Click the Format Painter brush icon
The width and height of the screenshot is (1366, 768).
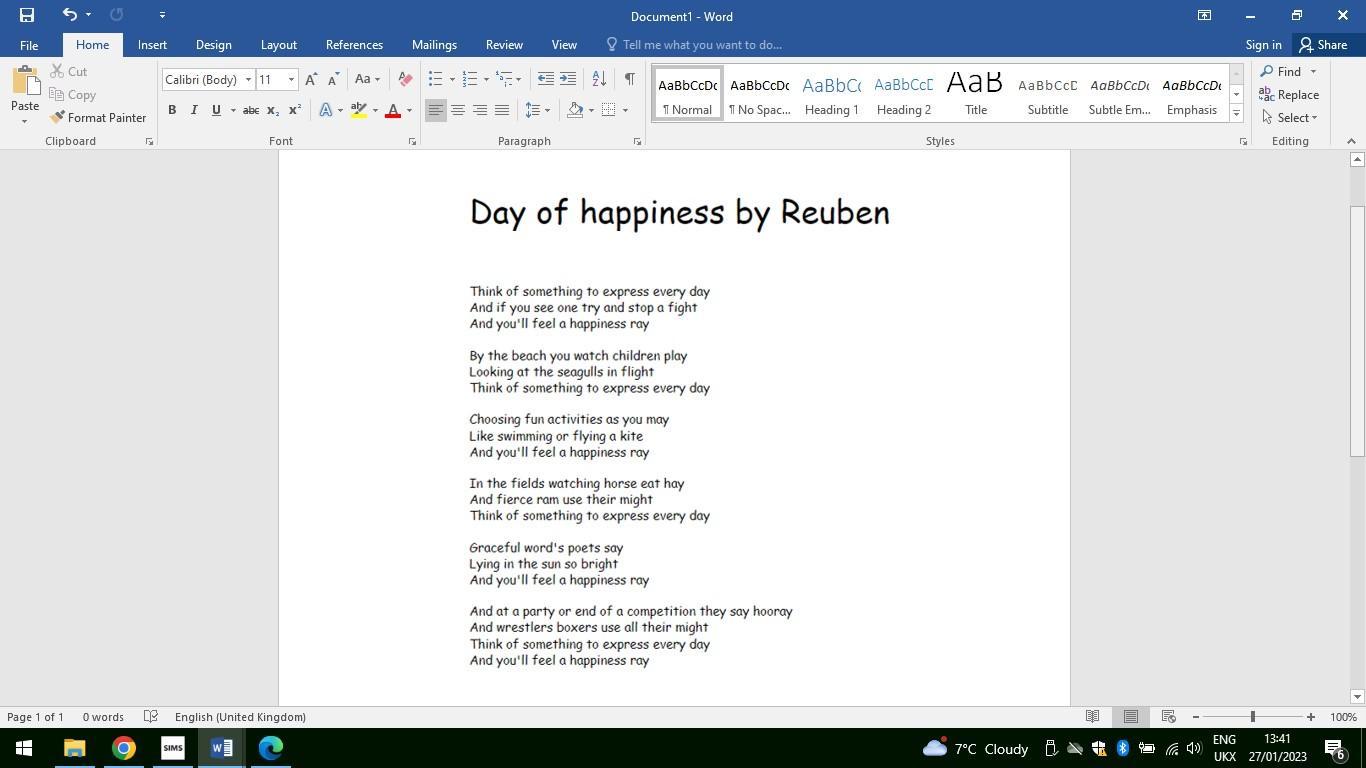click(x=58, y=118)
